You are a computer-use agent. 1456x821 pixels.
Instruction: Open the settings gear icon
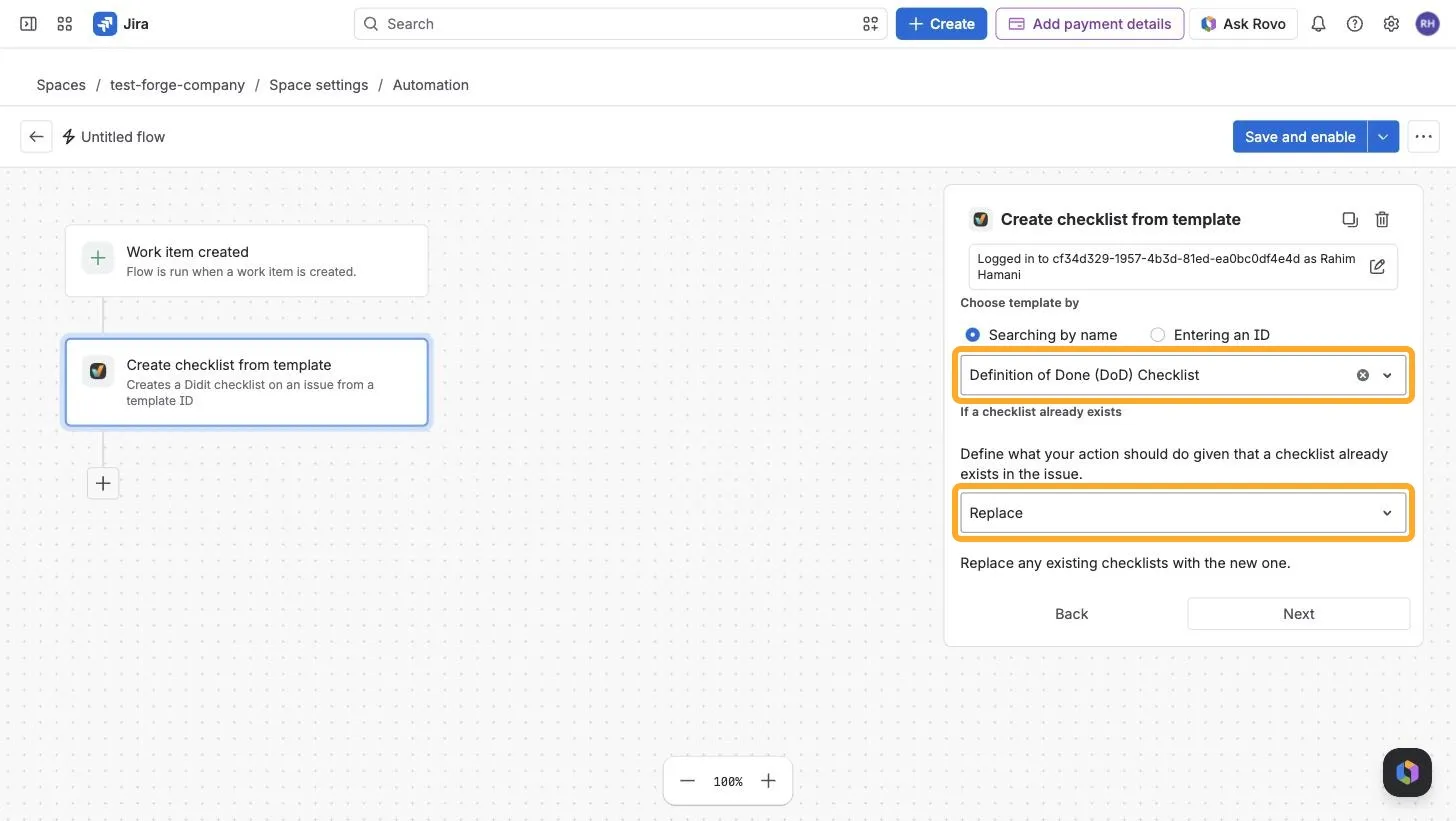(1391, 24)
